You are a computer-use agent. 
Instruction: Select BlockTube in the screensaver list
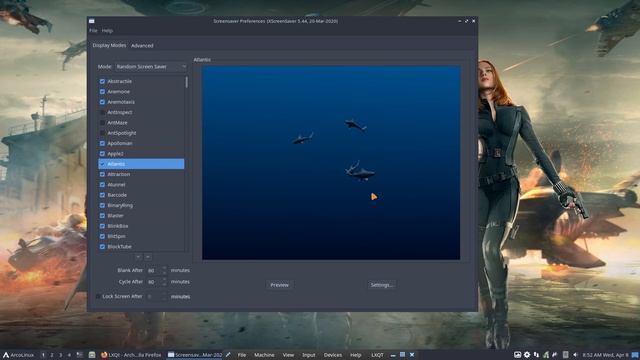[x=141, y=247]
